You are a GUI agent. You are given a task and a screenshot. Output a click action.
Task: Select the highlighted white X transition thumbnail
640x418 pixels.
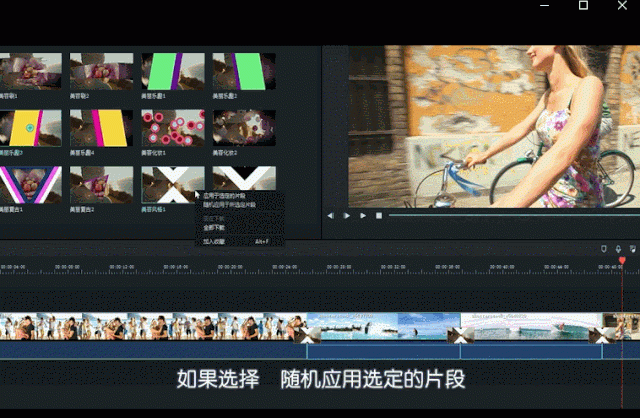click(x=173, y=185)
